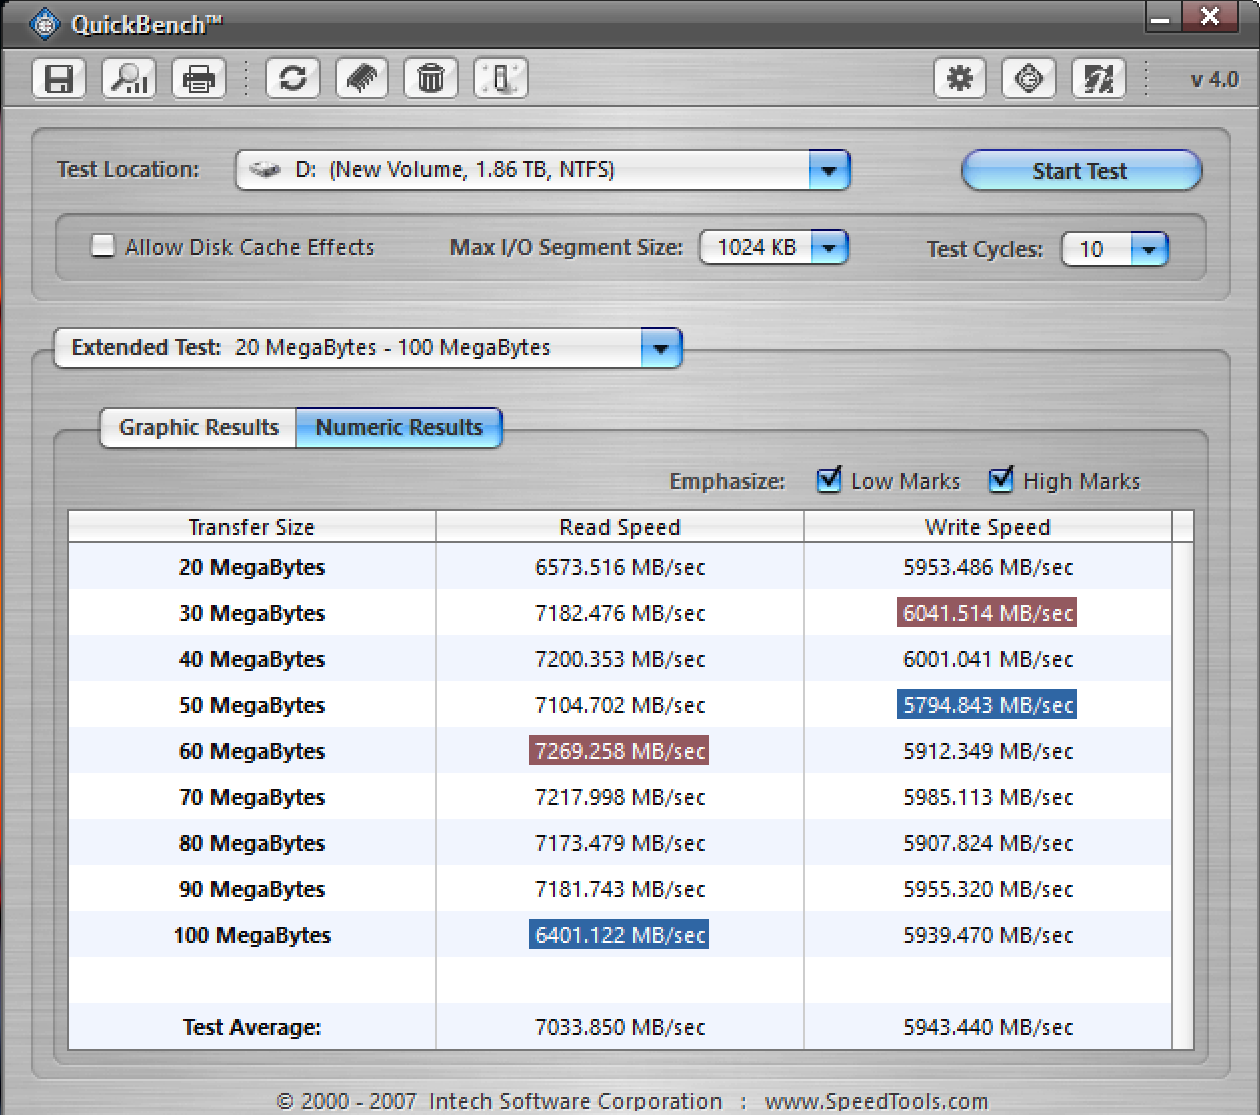Image resolution: width=1260 pixels, height=1115 pixels.
Task: Toggle the High Marks checkbox
Action: (x=1001, y=481)
